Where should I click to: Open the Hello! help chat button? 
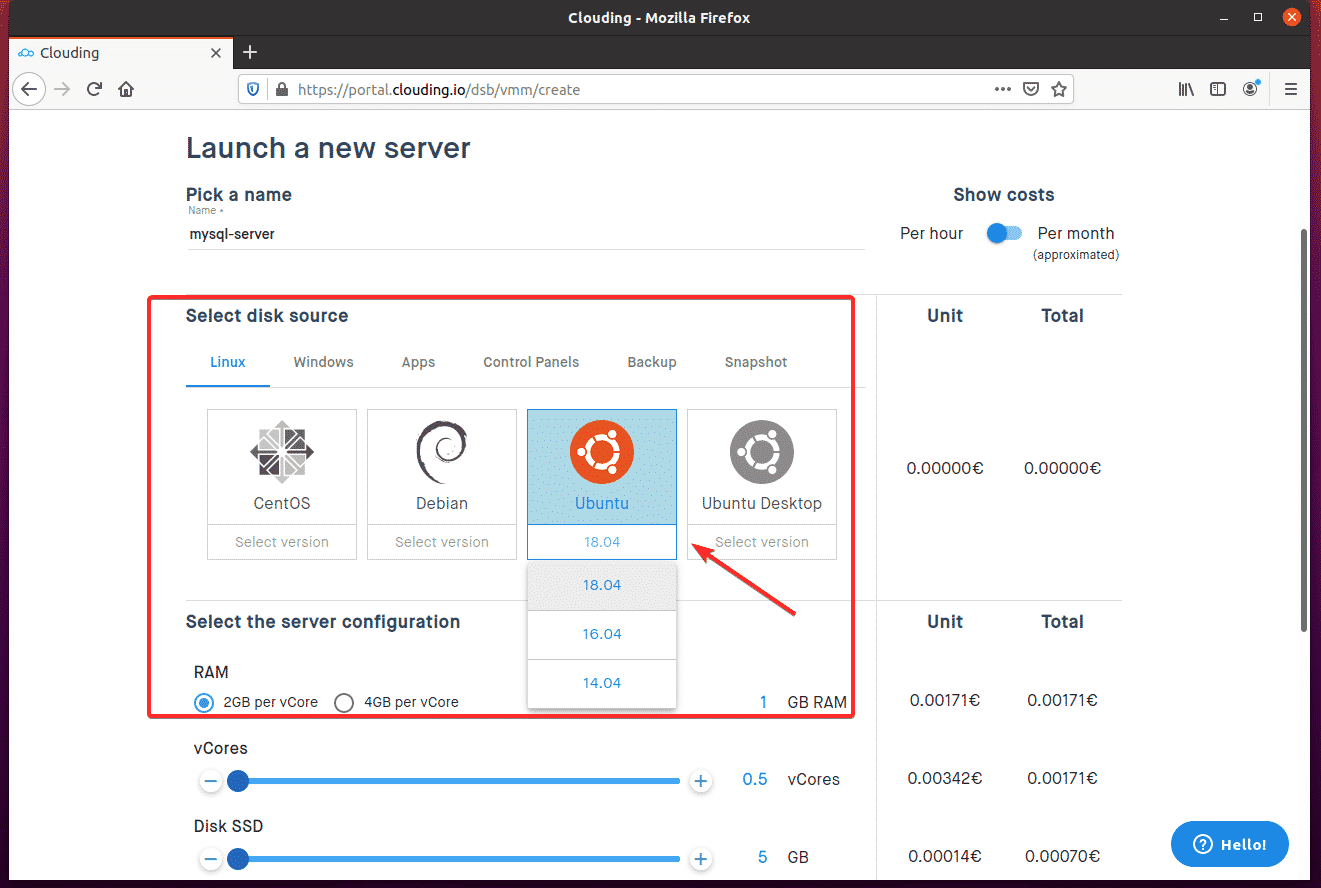(x=1229, y=845)
